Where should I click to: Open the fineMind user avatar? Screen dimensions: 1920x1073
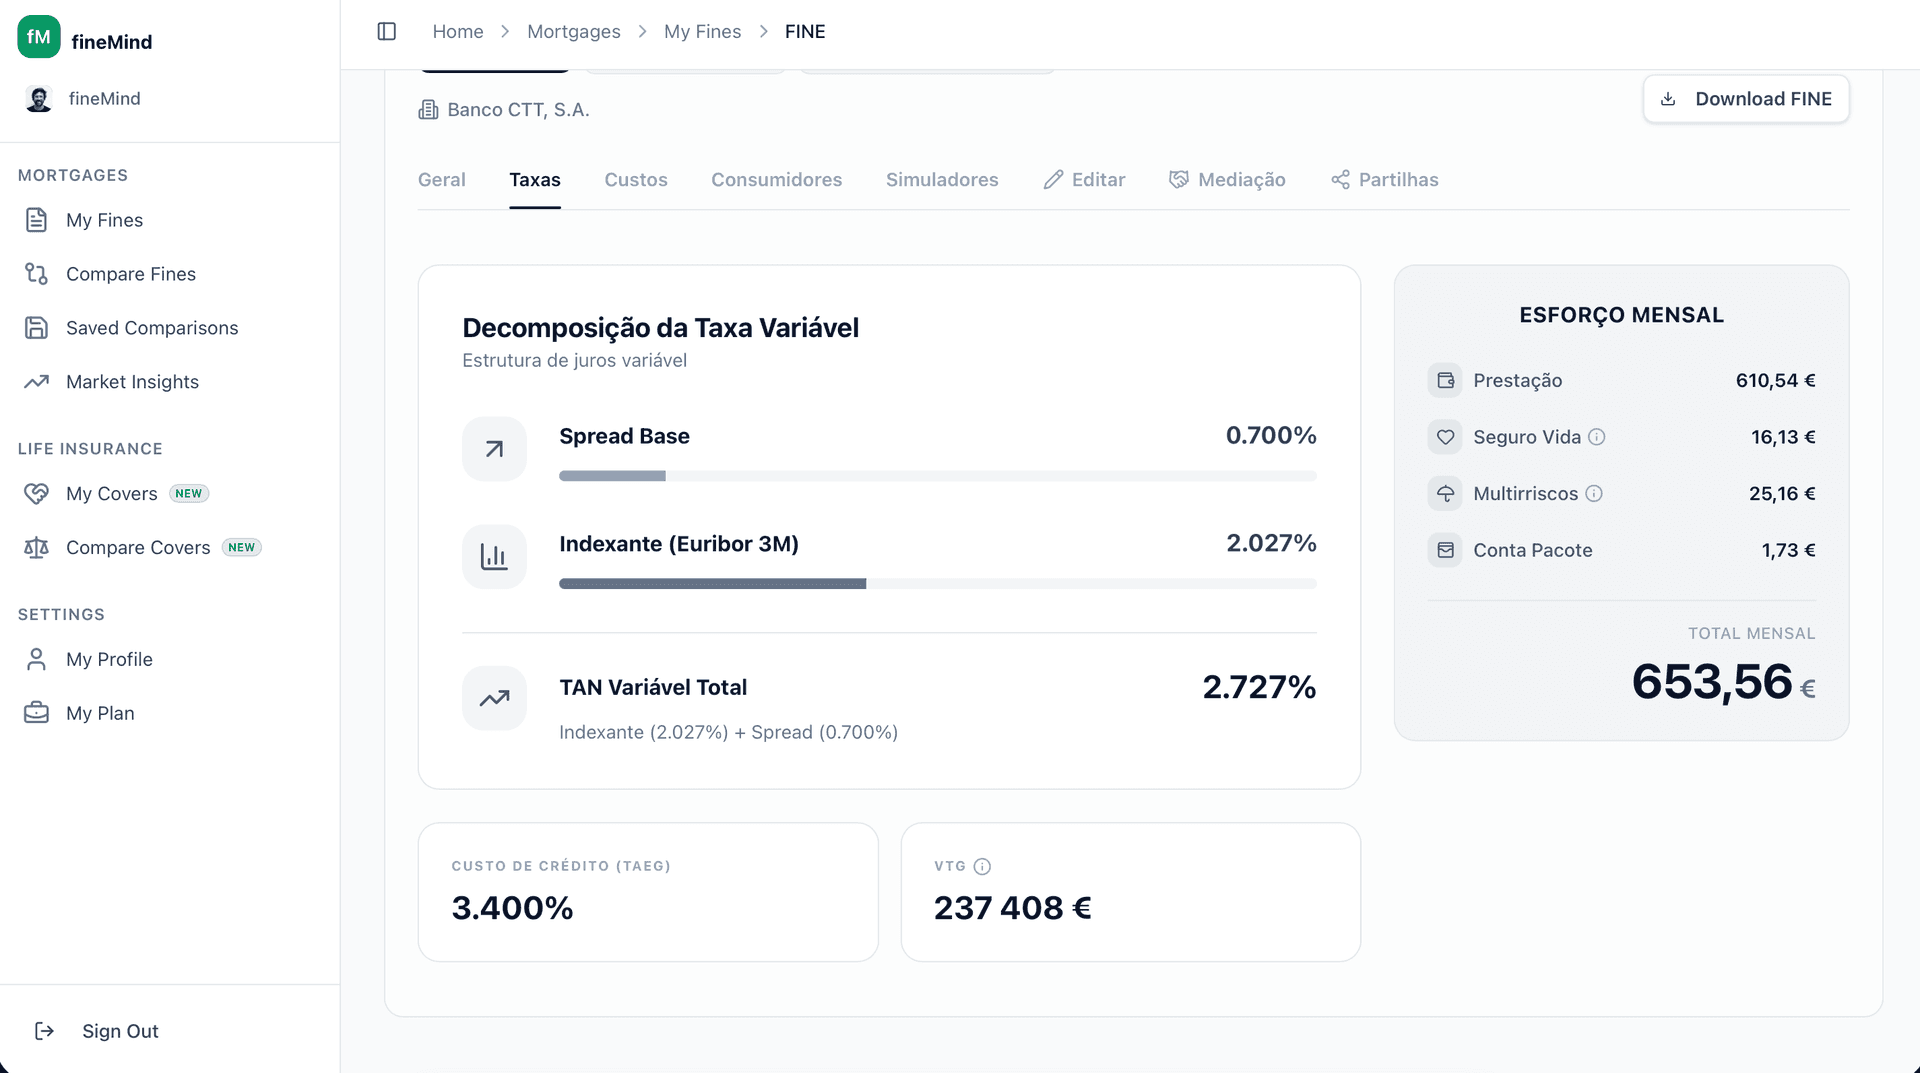39,99
